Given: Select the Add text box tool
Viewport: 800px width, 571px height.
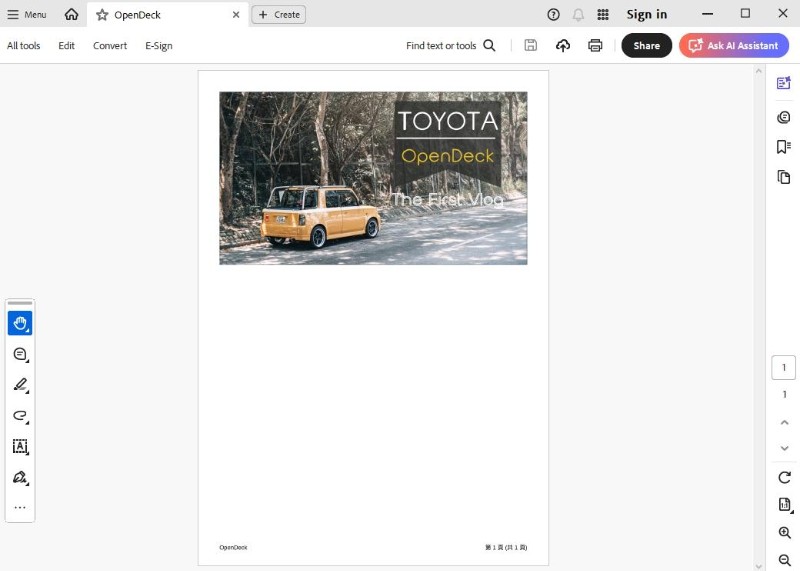Looking at the screenshot, I should point(20,446).
